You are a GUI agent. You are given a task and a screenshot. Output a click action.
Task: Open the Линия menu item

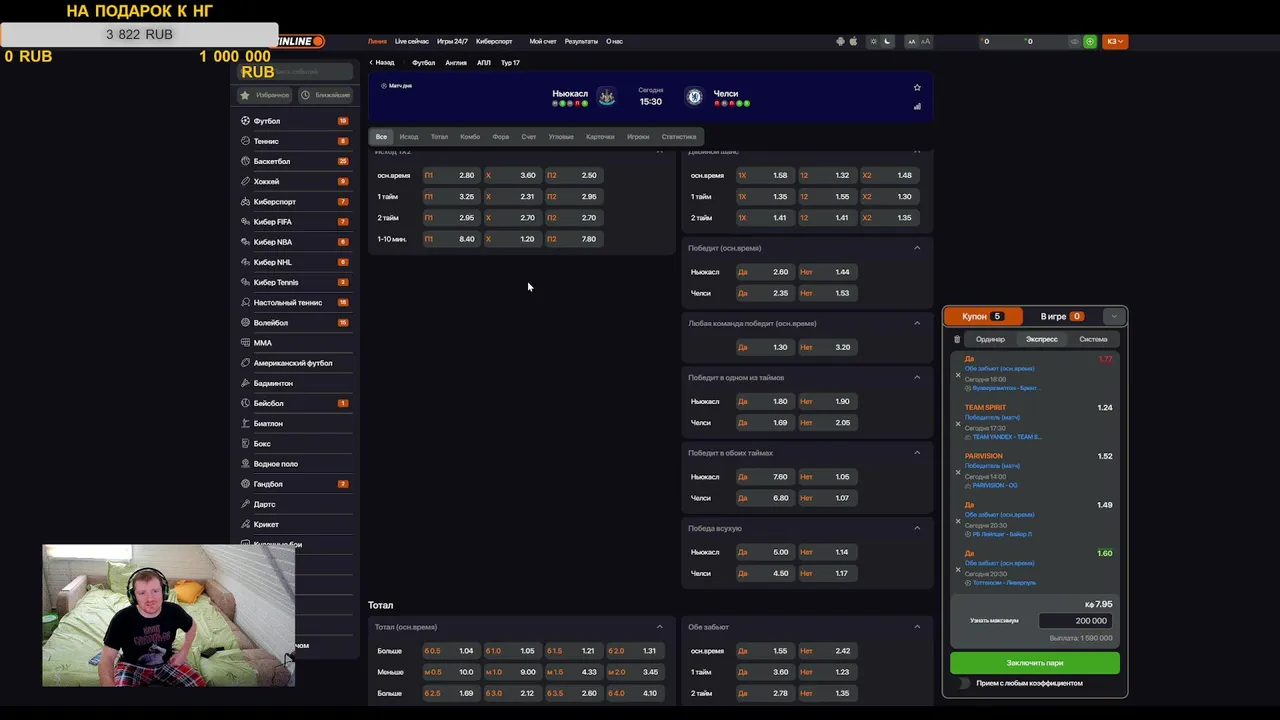[377, 41]
